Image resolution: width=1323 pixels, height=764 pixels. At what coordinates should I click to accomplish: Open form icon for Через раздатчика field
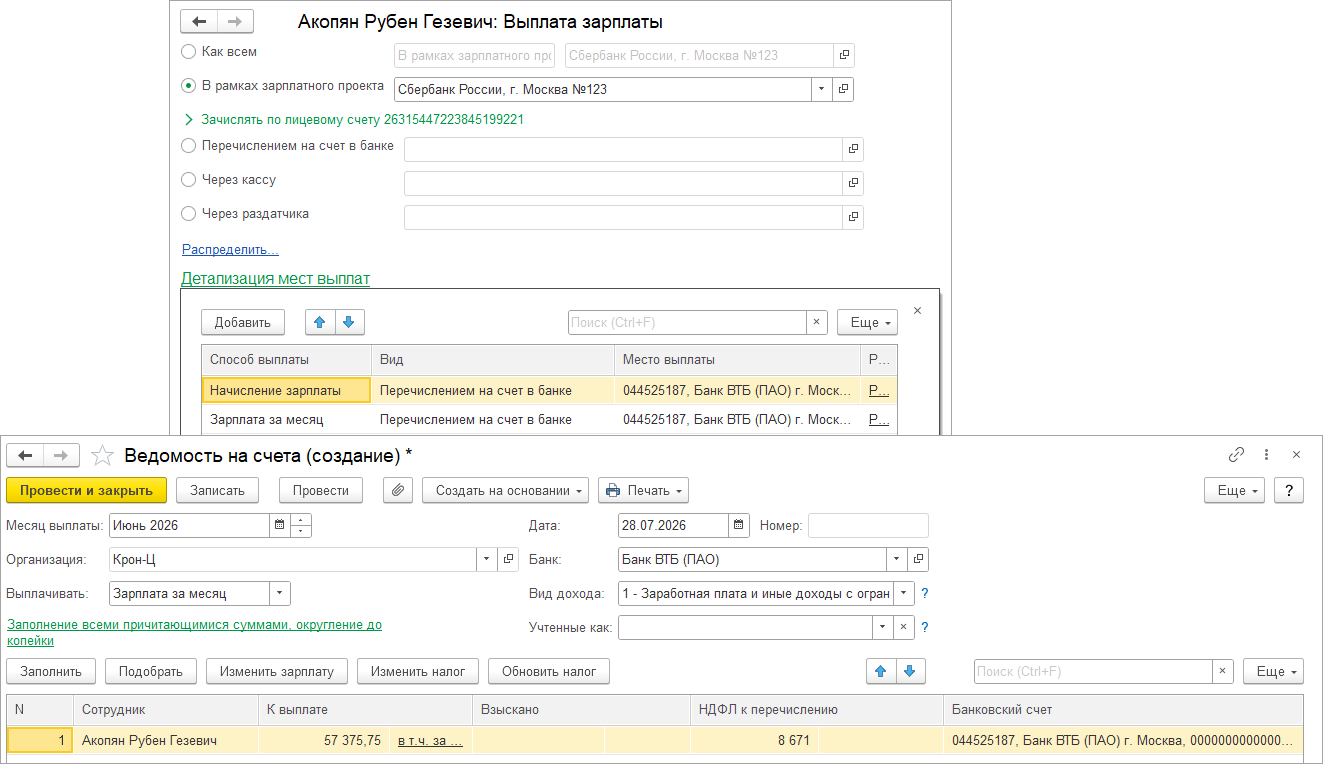pyautogui.click(x=853, y=217)
